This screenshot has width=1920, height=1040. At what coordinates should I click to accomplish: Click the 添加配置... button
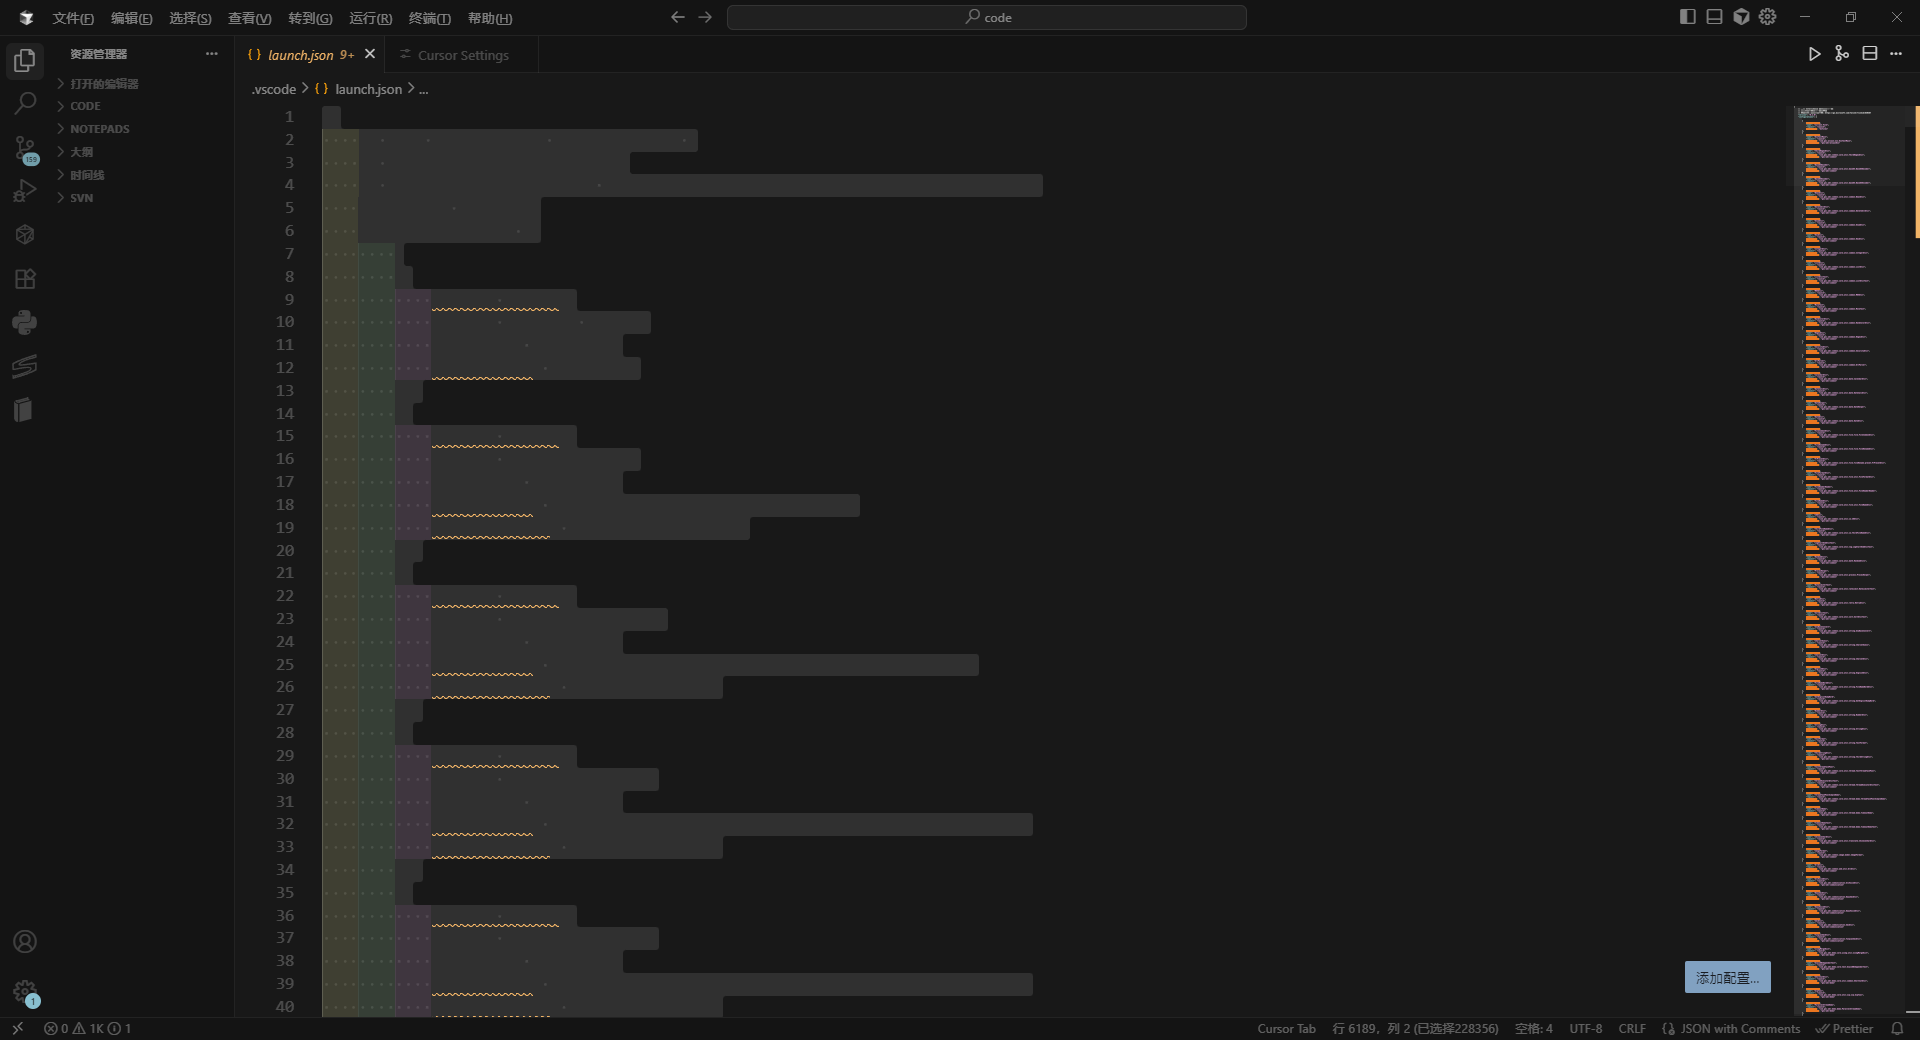[1727, 977]
